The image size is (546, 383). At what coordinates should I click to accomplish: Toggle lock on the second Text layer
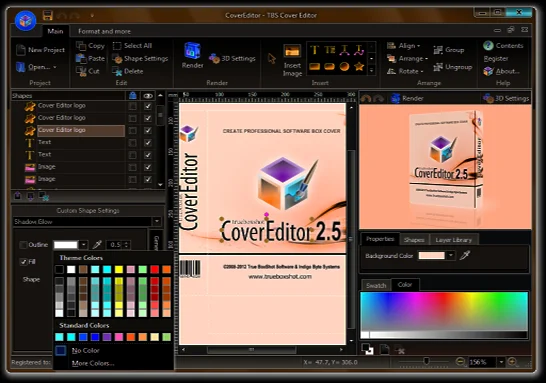tap(132, 155)
